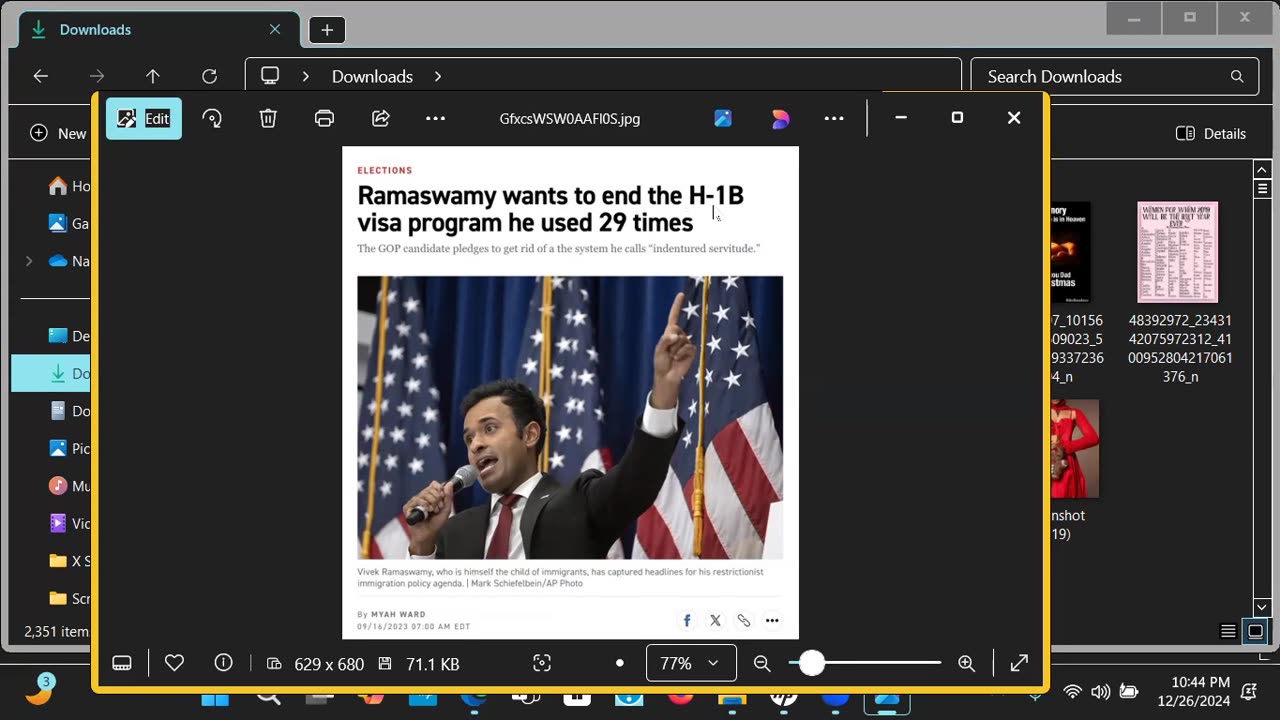Select Downloads in the File Explorer sidebar
The height and width of the screenshot is (720, 1280).
[51, 373]
